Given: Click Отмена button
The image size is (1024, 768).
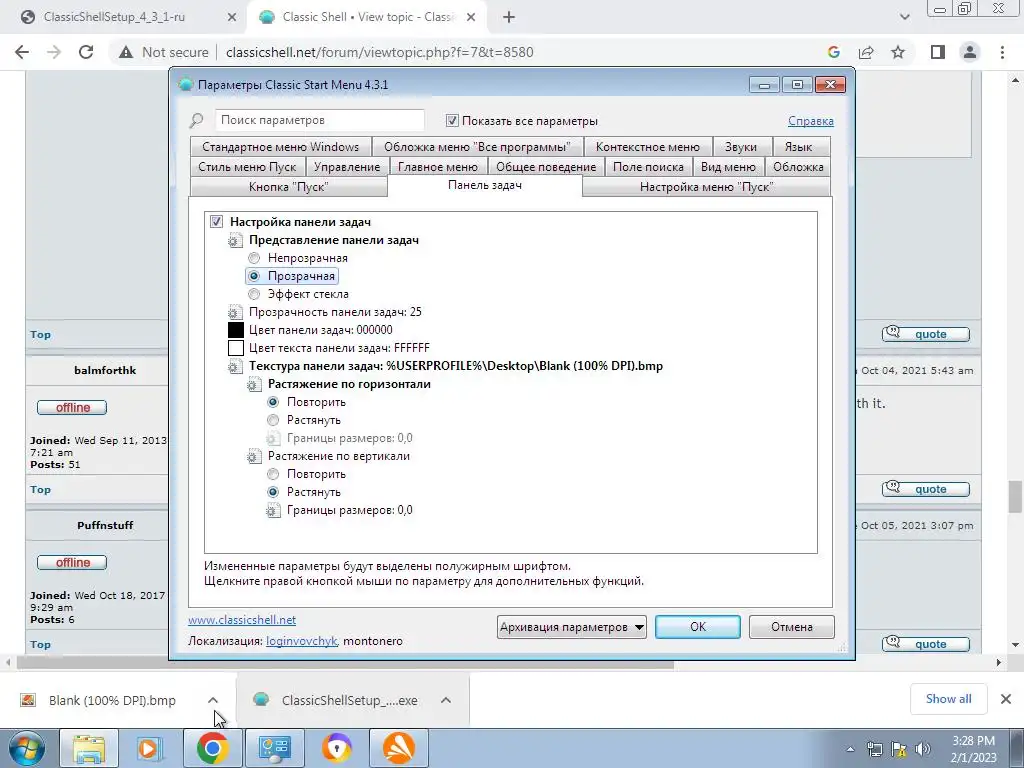Looking at the screenshot, I should coord(792,627).
